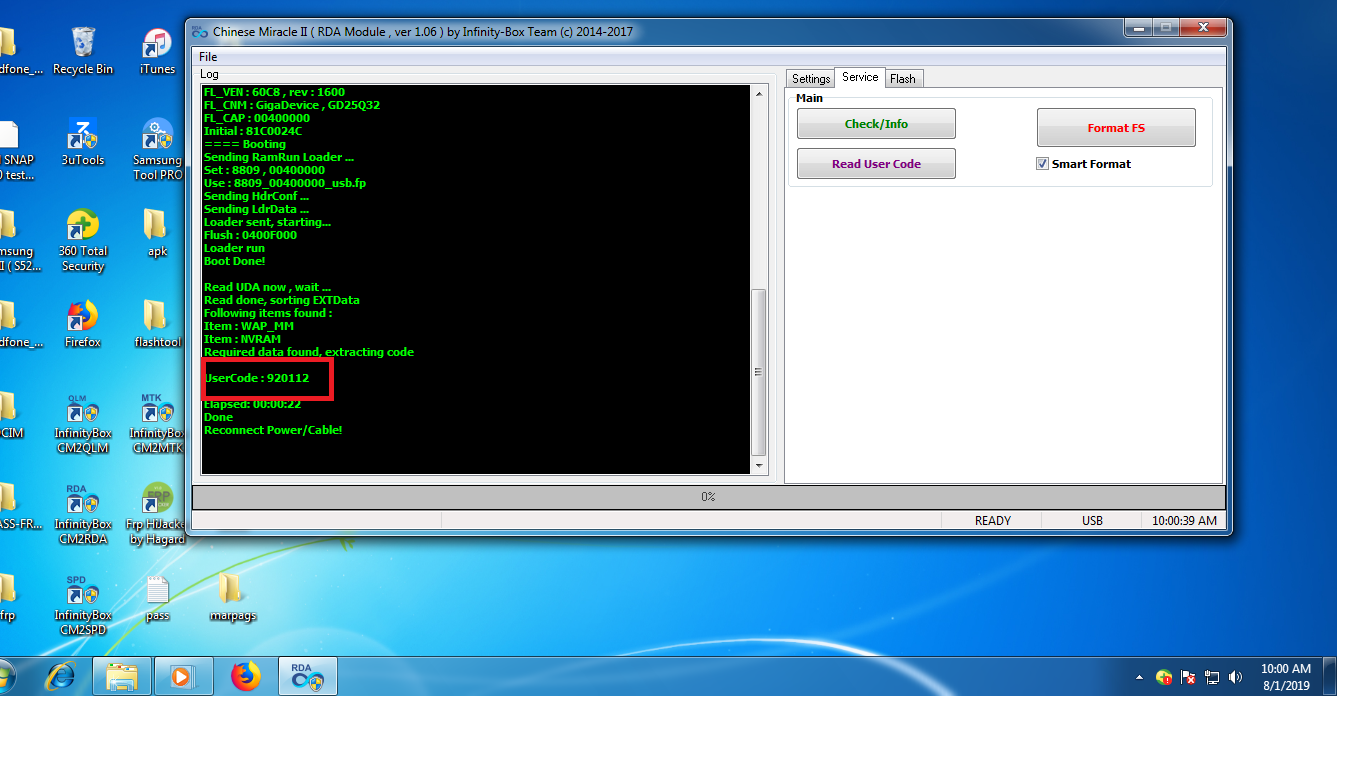Image resolution: width=1366 pixels, height=768 pixels.
Task: Select the pass text file icon
Action: 157,598
